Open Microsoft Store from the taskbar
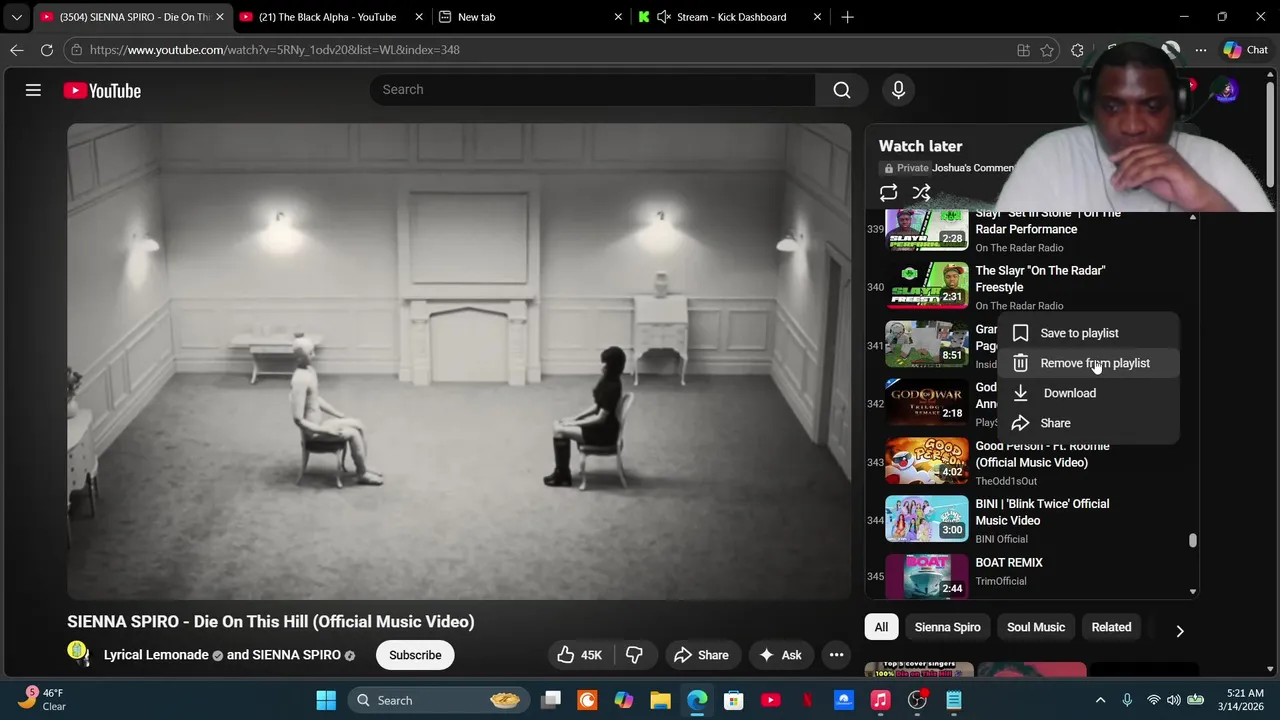The height and width of the screenshot is (720, 1280). 733,701
